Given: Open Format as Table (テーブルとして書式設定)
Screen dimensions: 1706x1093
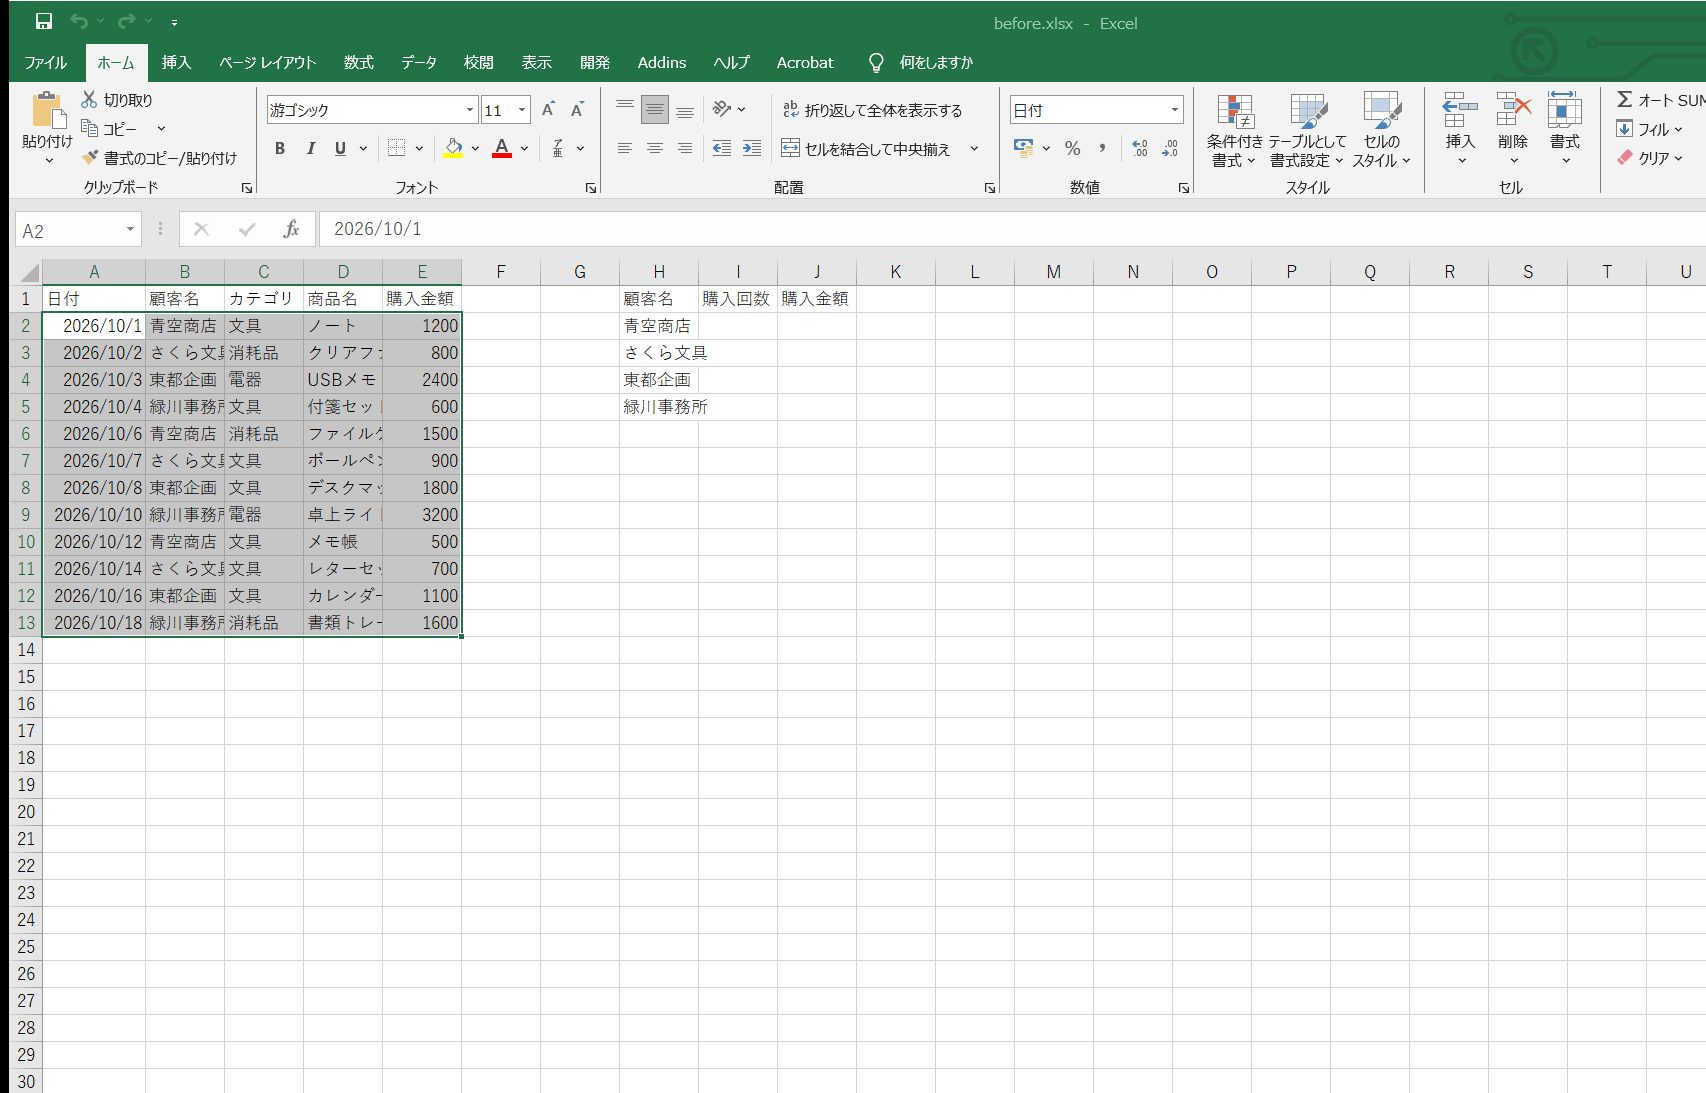Looking at the screenshot, I should [x=1308, y=131].
